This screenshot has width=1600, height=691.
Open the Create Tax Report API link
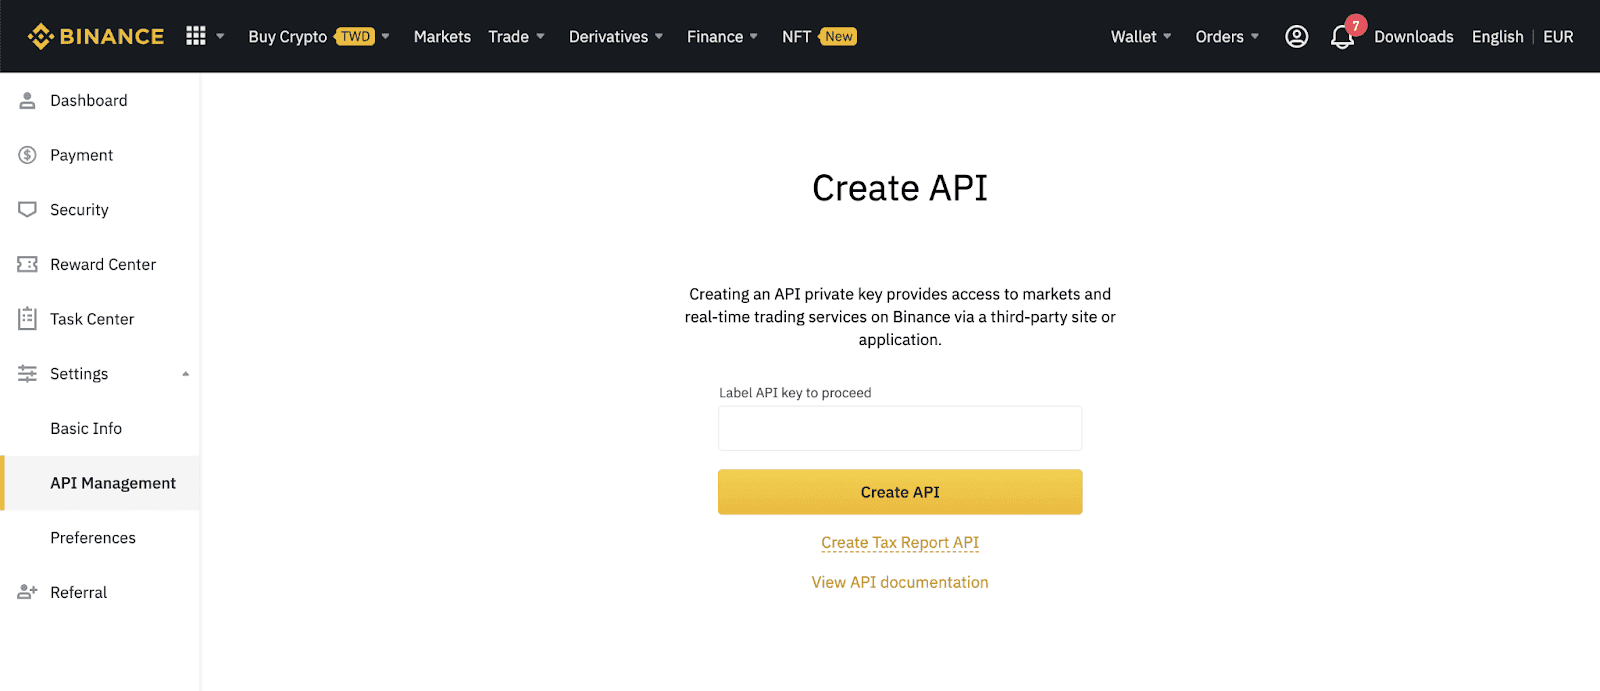tap(900, 543)
